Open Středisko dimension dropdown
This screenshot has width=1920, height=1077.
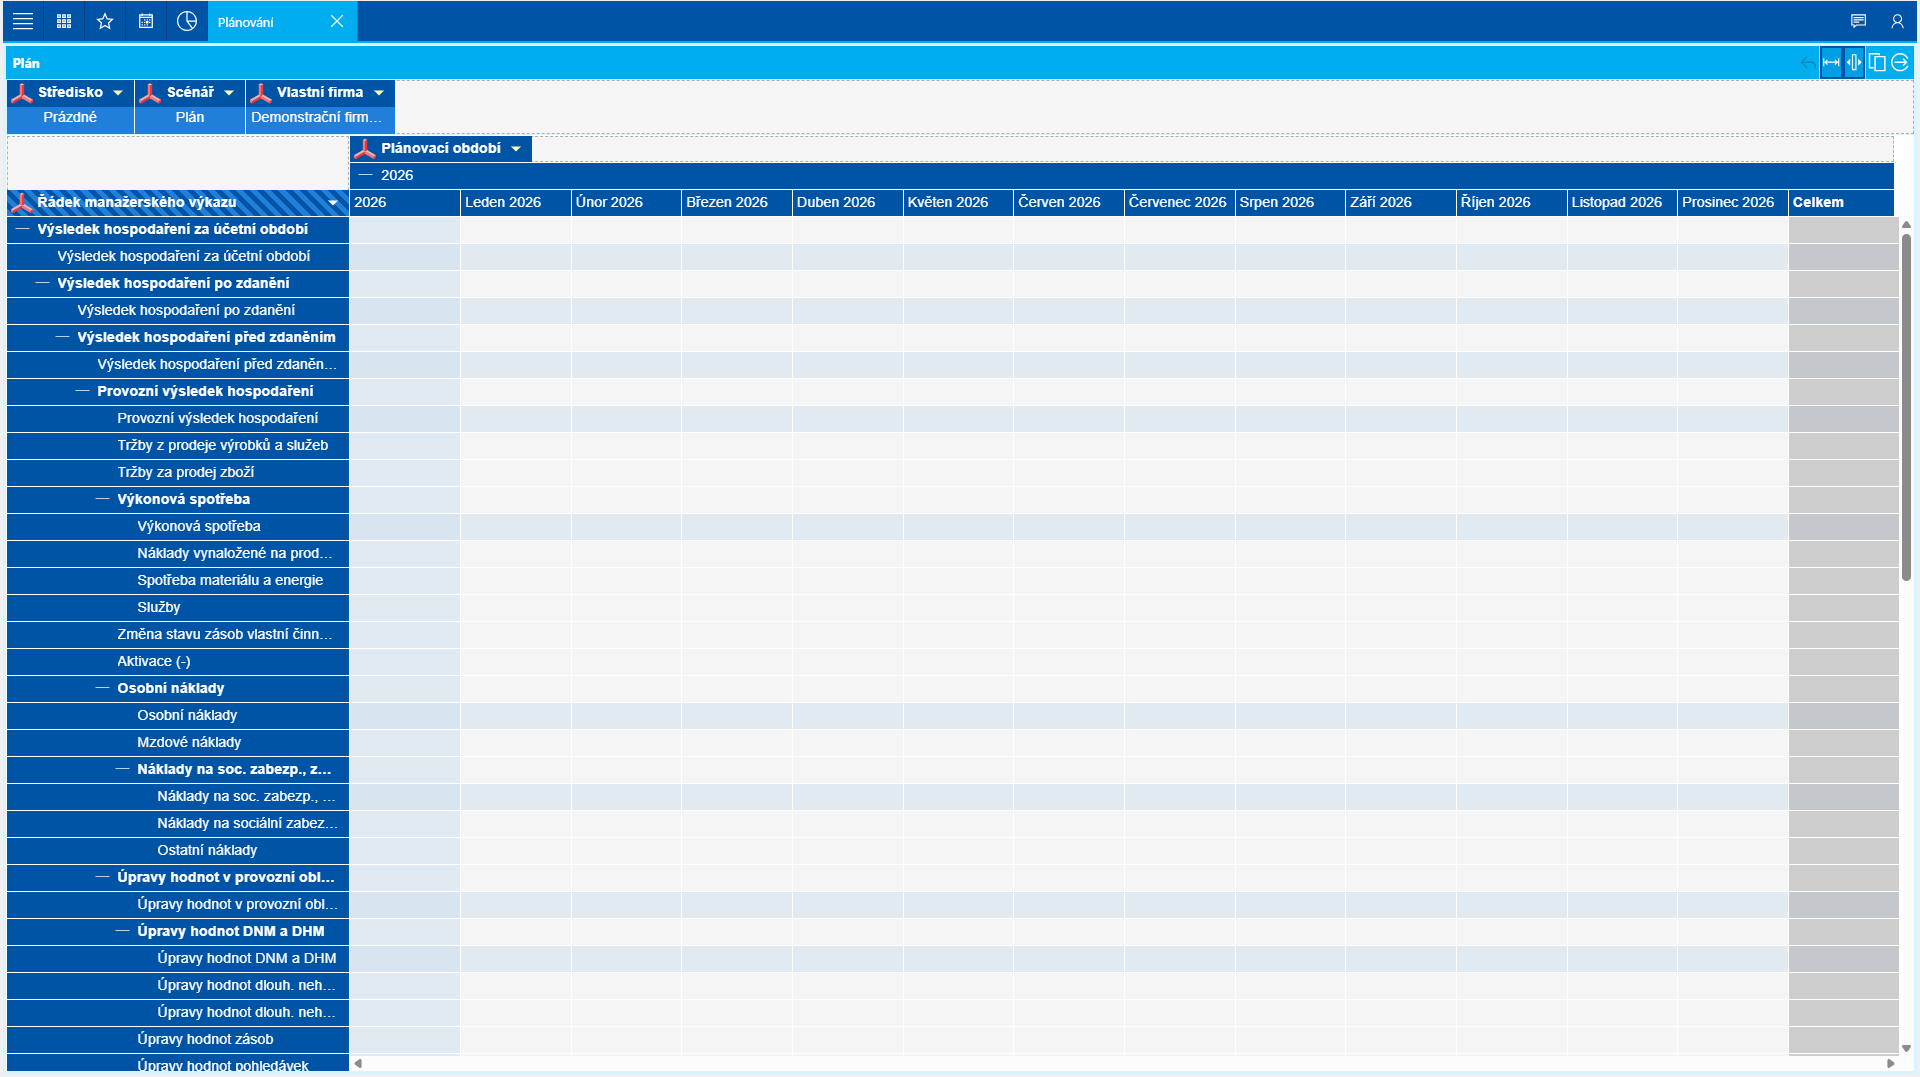(118, 93)
